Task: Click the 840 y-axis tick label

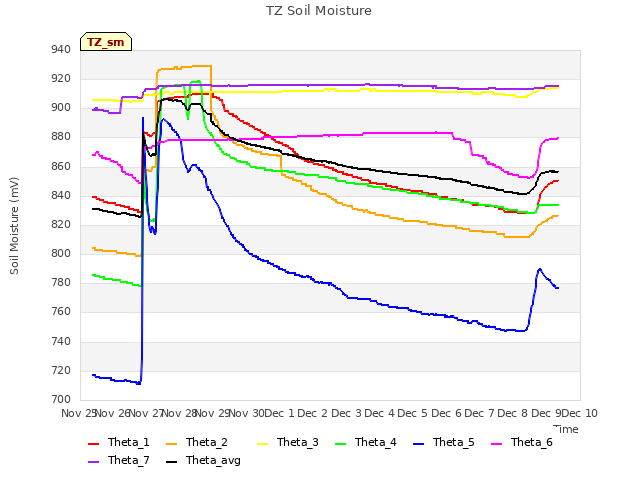Action: [x=61, y=196]
